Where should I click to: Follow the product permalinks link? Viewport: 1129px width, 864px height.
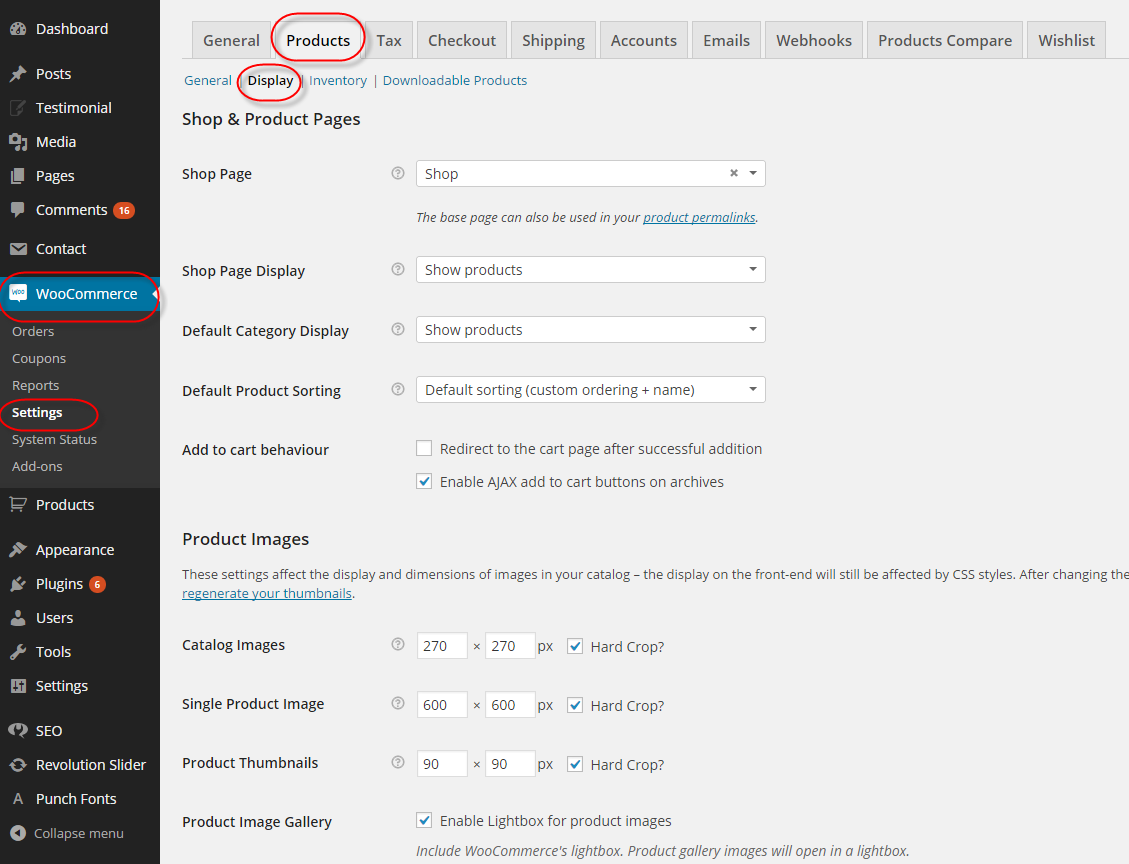click(x=699, y=217)
